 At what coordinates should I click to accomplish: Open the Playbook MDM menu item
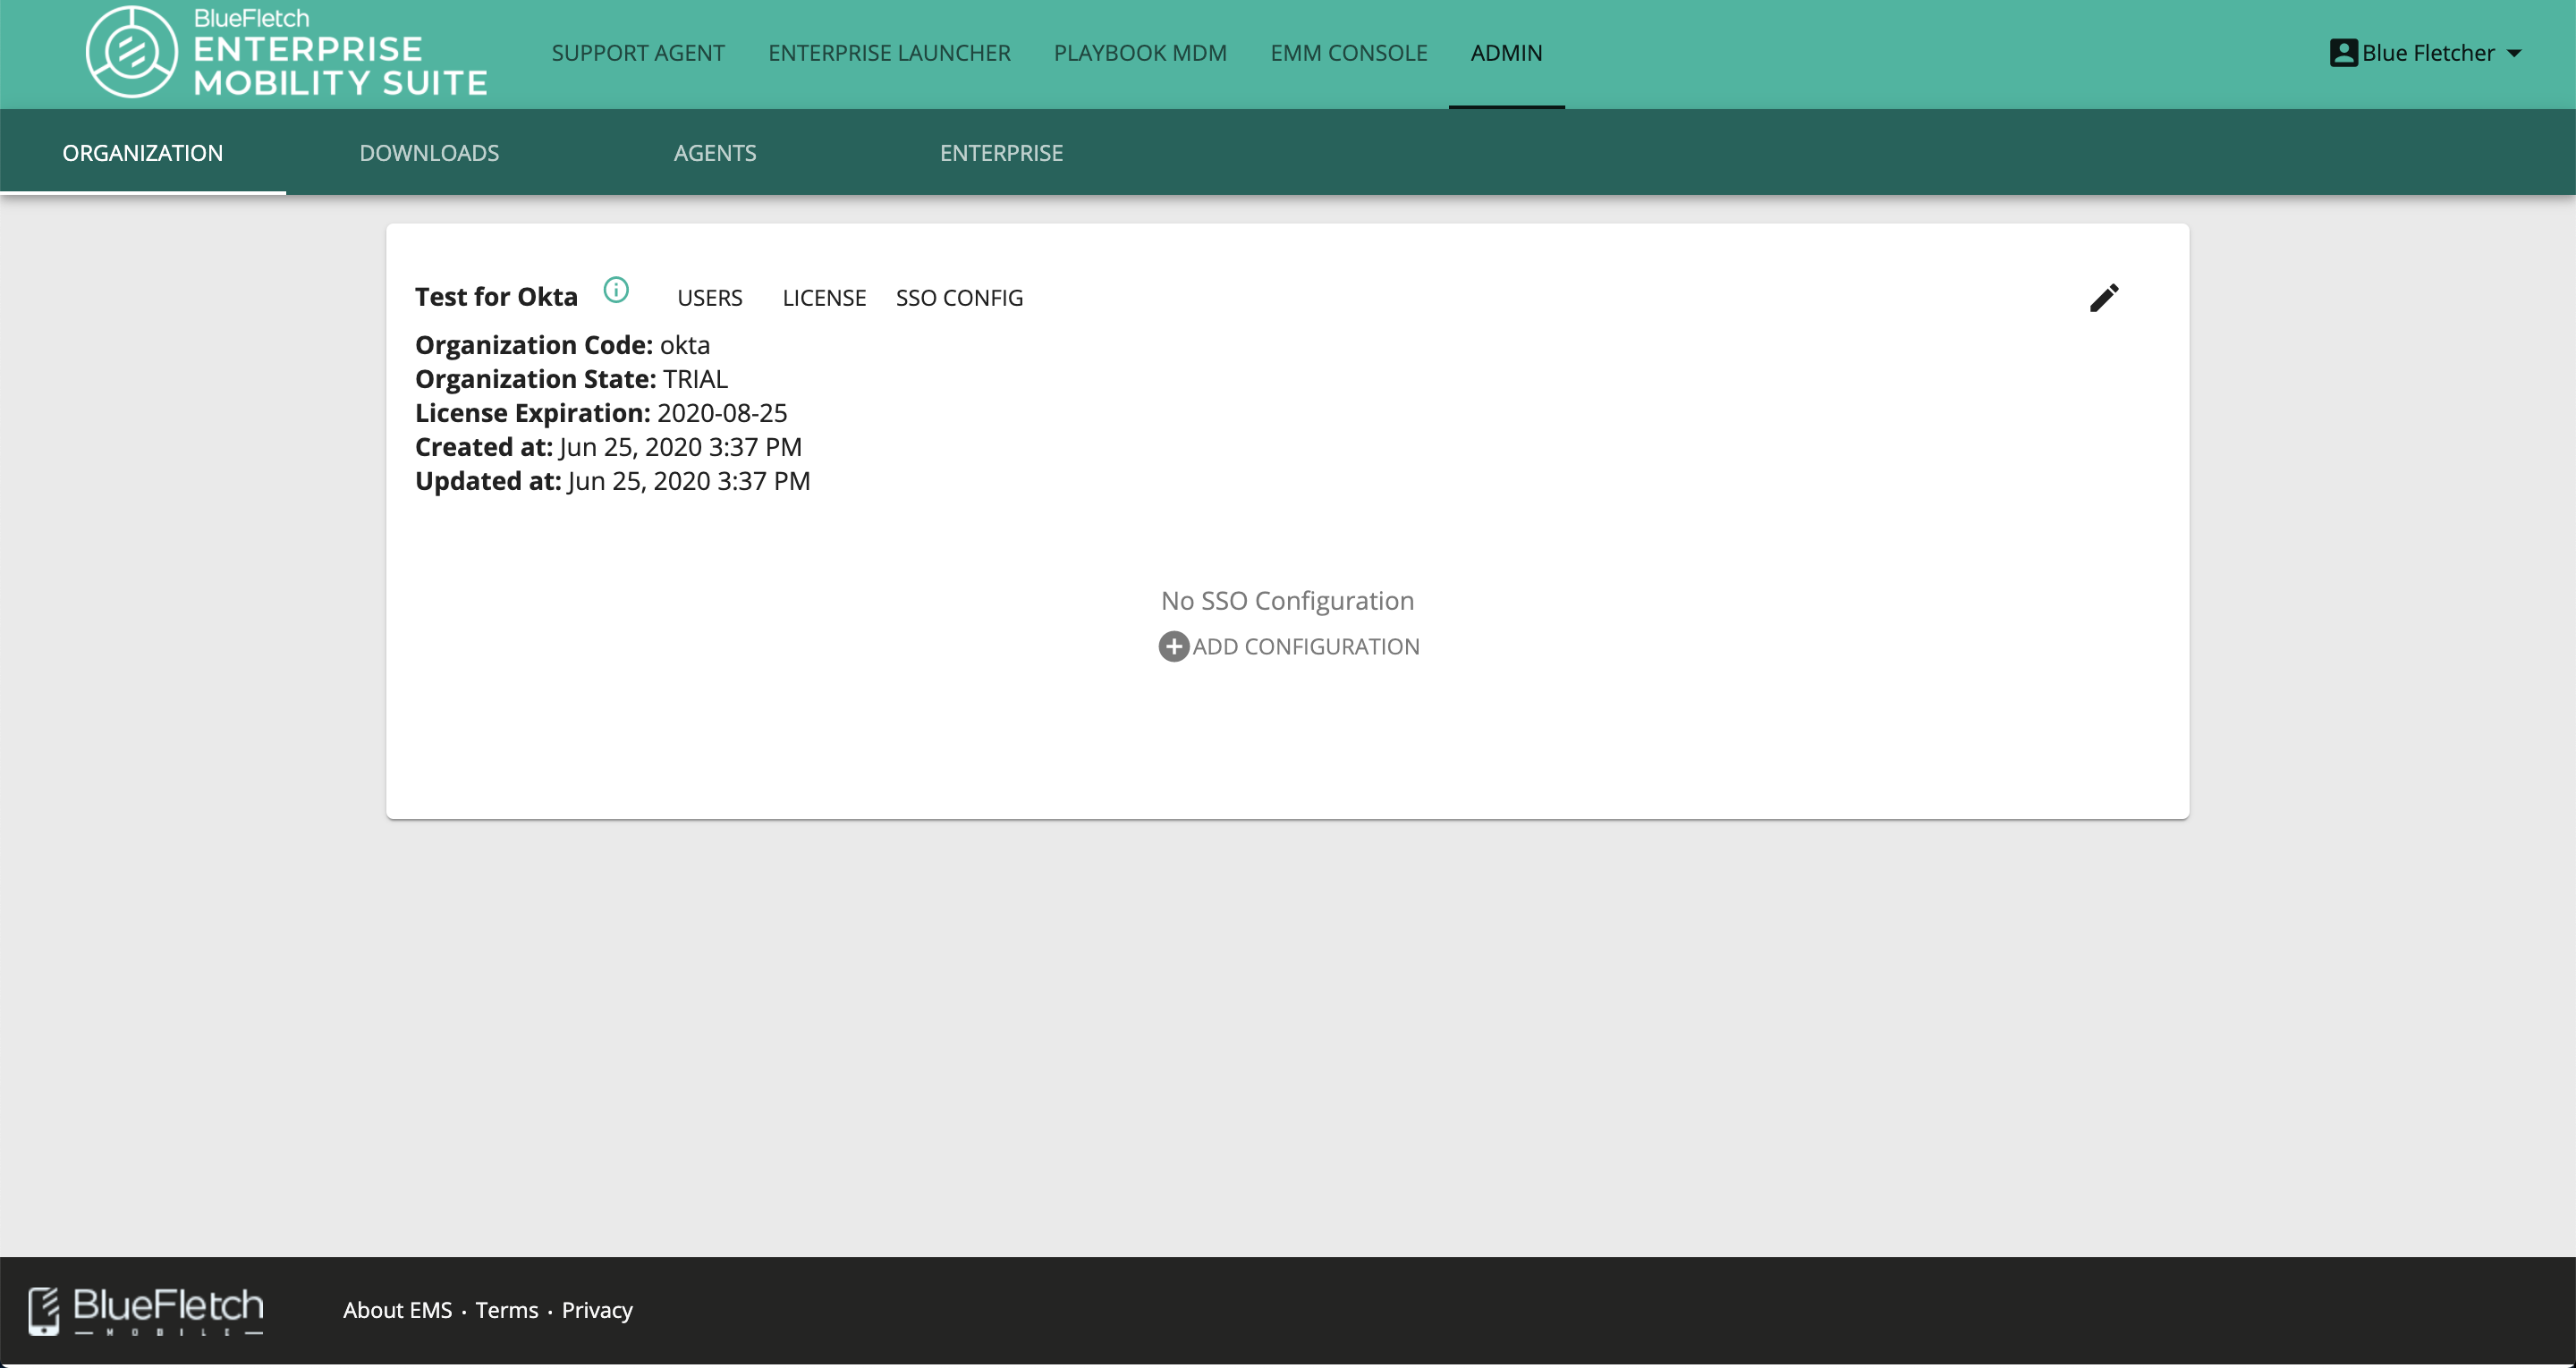1140,53
